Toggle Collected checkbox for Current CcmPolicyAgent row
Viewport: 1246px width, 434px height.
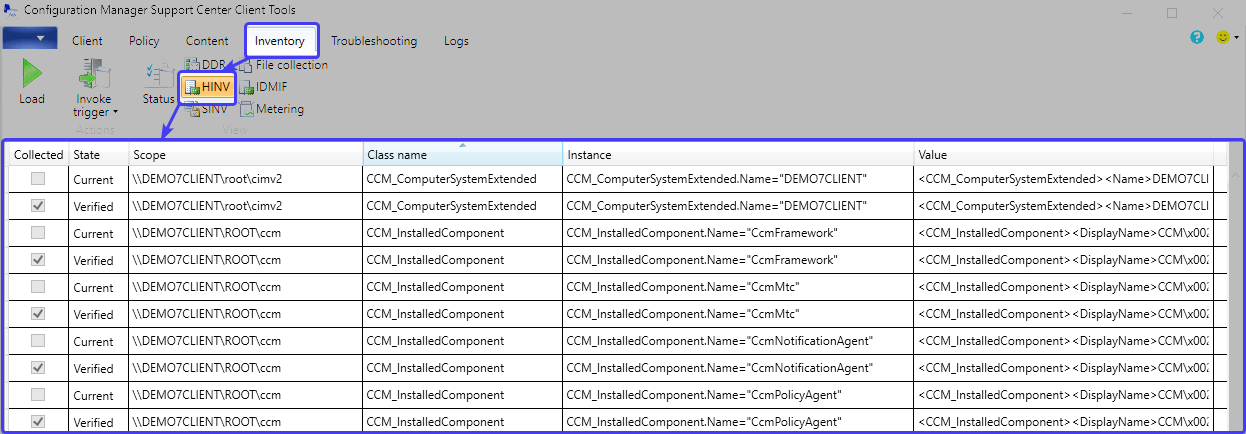click(38, 395)
